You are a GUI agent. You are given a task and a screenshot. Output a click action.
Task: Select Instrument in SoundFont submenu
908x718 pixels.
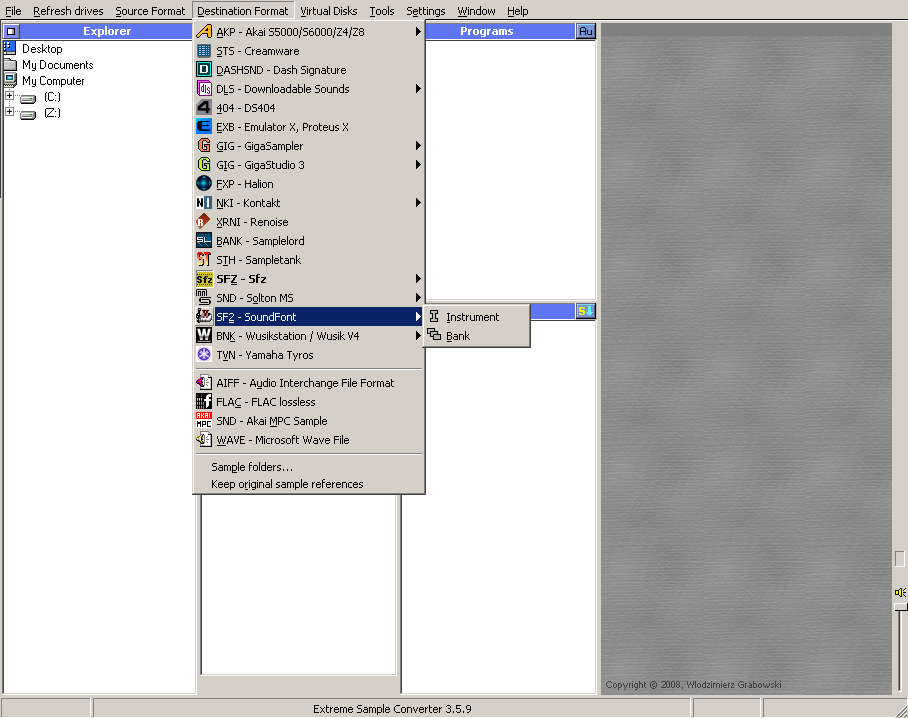(x=477, y=317)
